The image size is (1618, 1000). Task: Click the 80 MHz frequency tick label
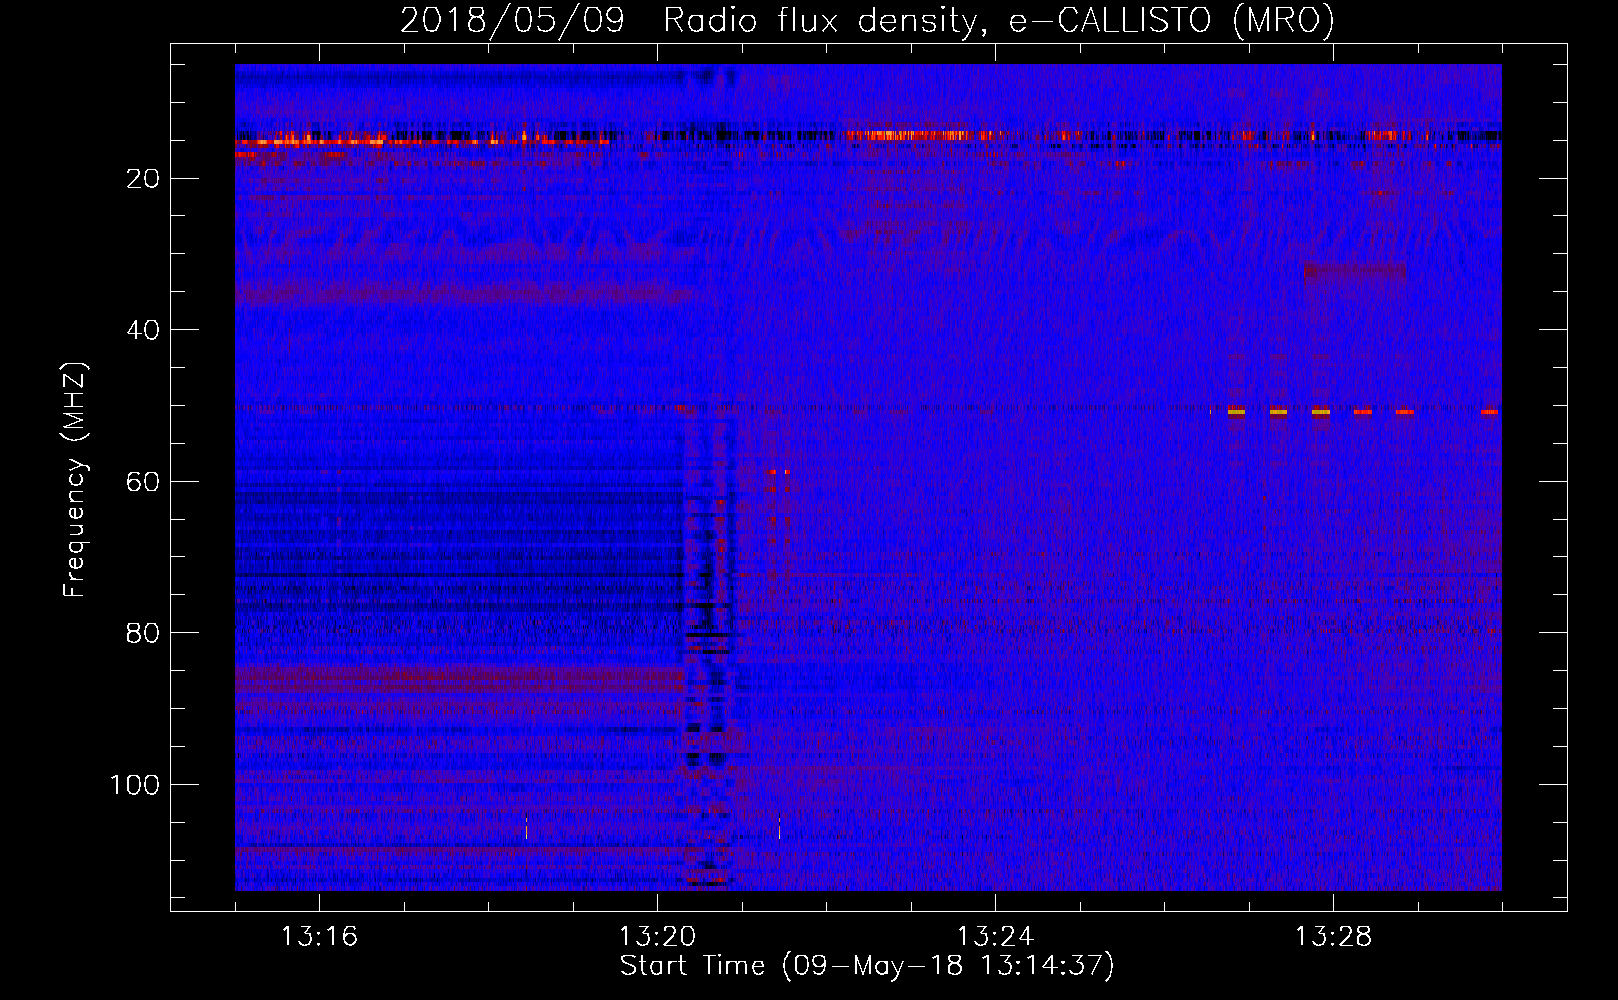pos(144,633)
